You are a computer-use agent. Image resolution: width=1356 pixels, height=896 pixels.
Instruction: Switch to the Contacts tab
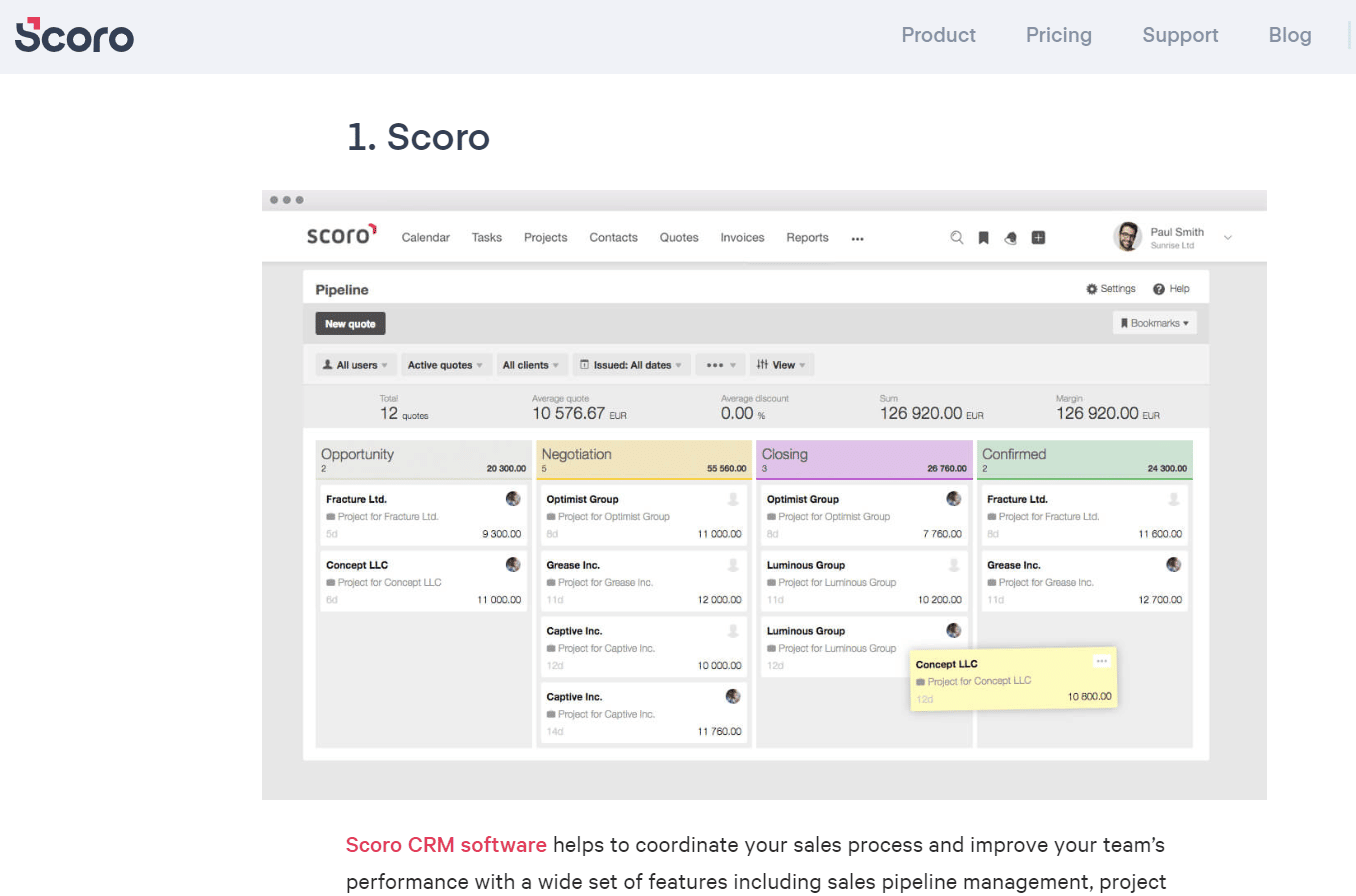[x=613, y=238]
